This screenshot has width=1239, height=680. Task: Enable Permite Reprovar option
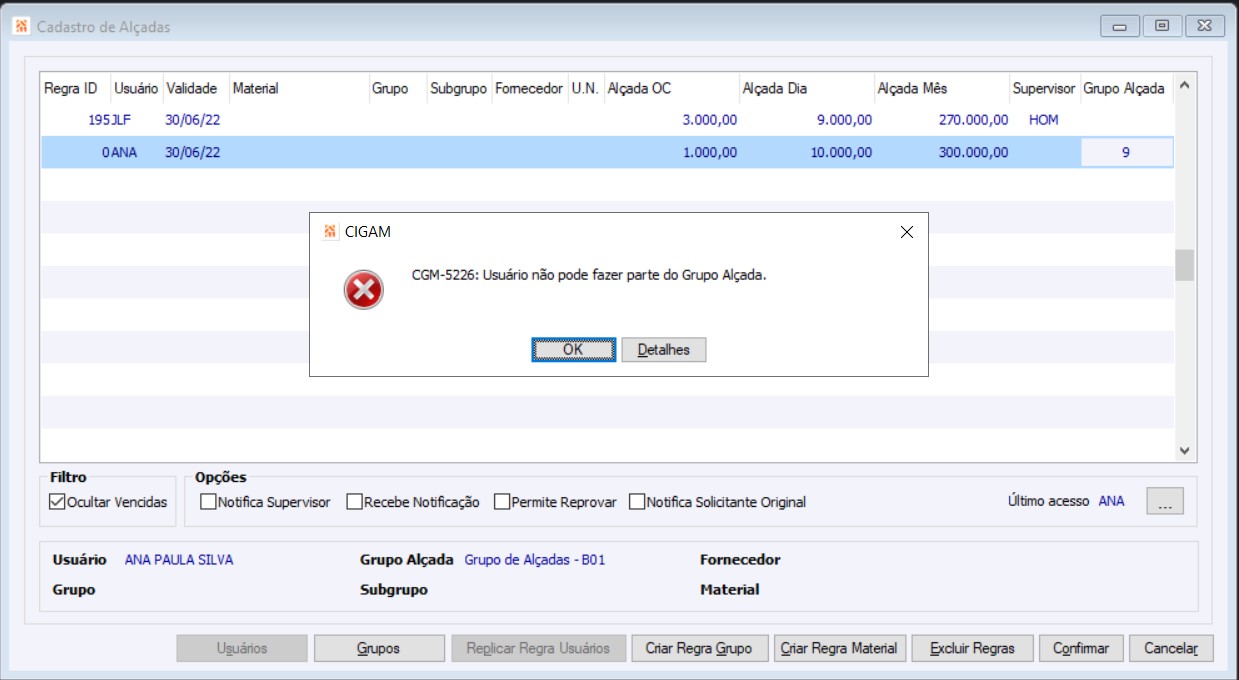[x=502, y=502]
